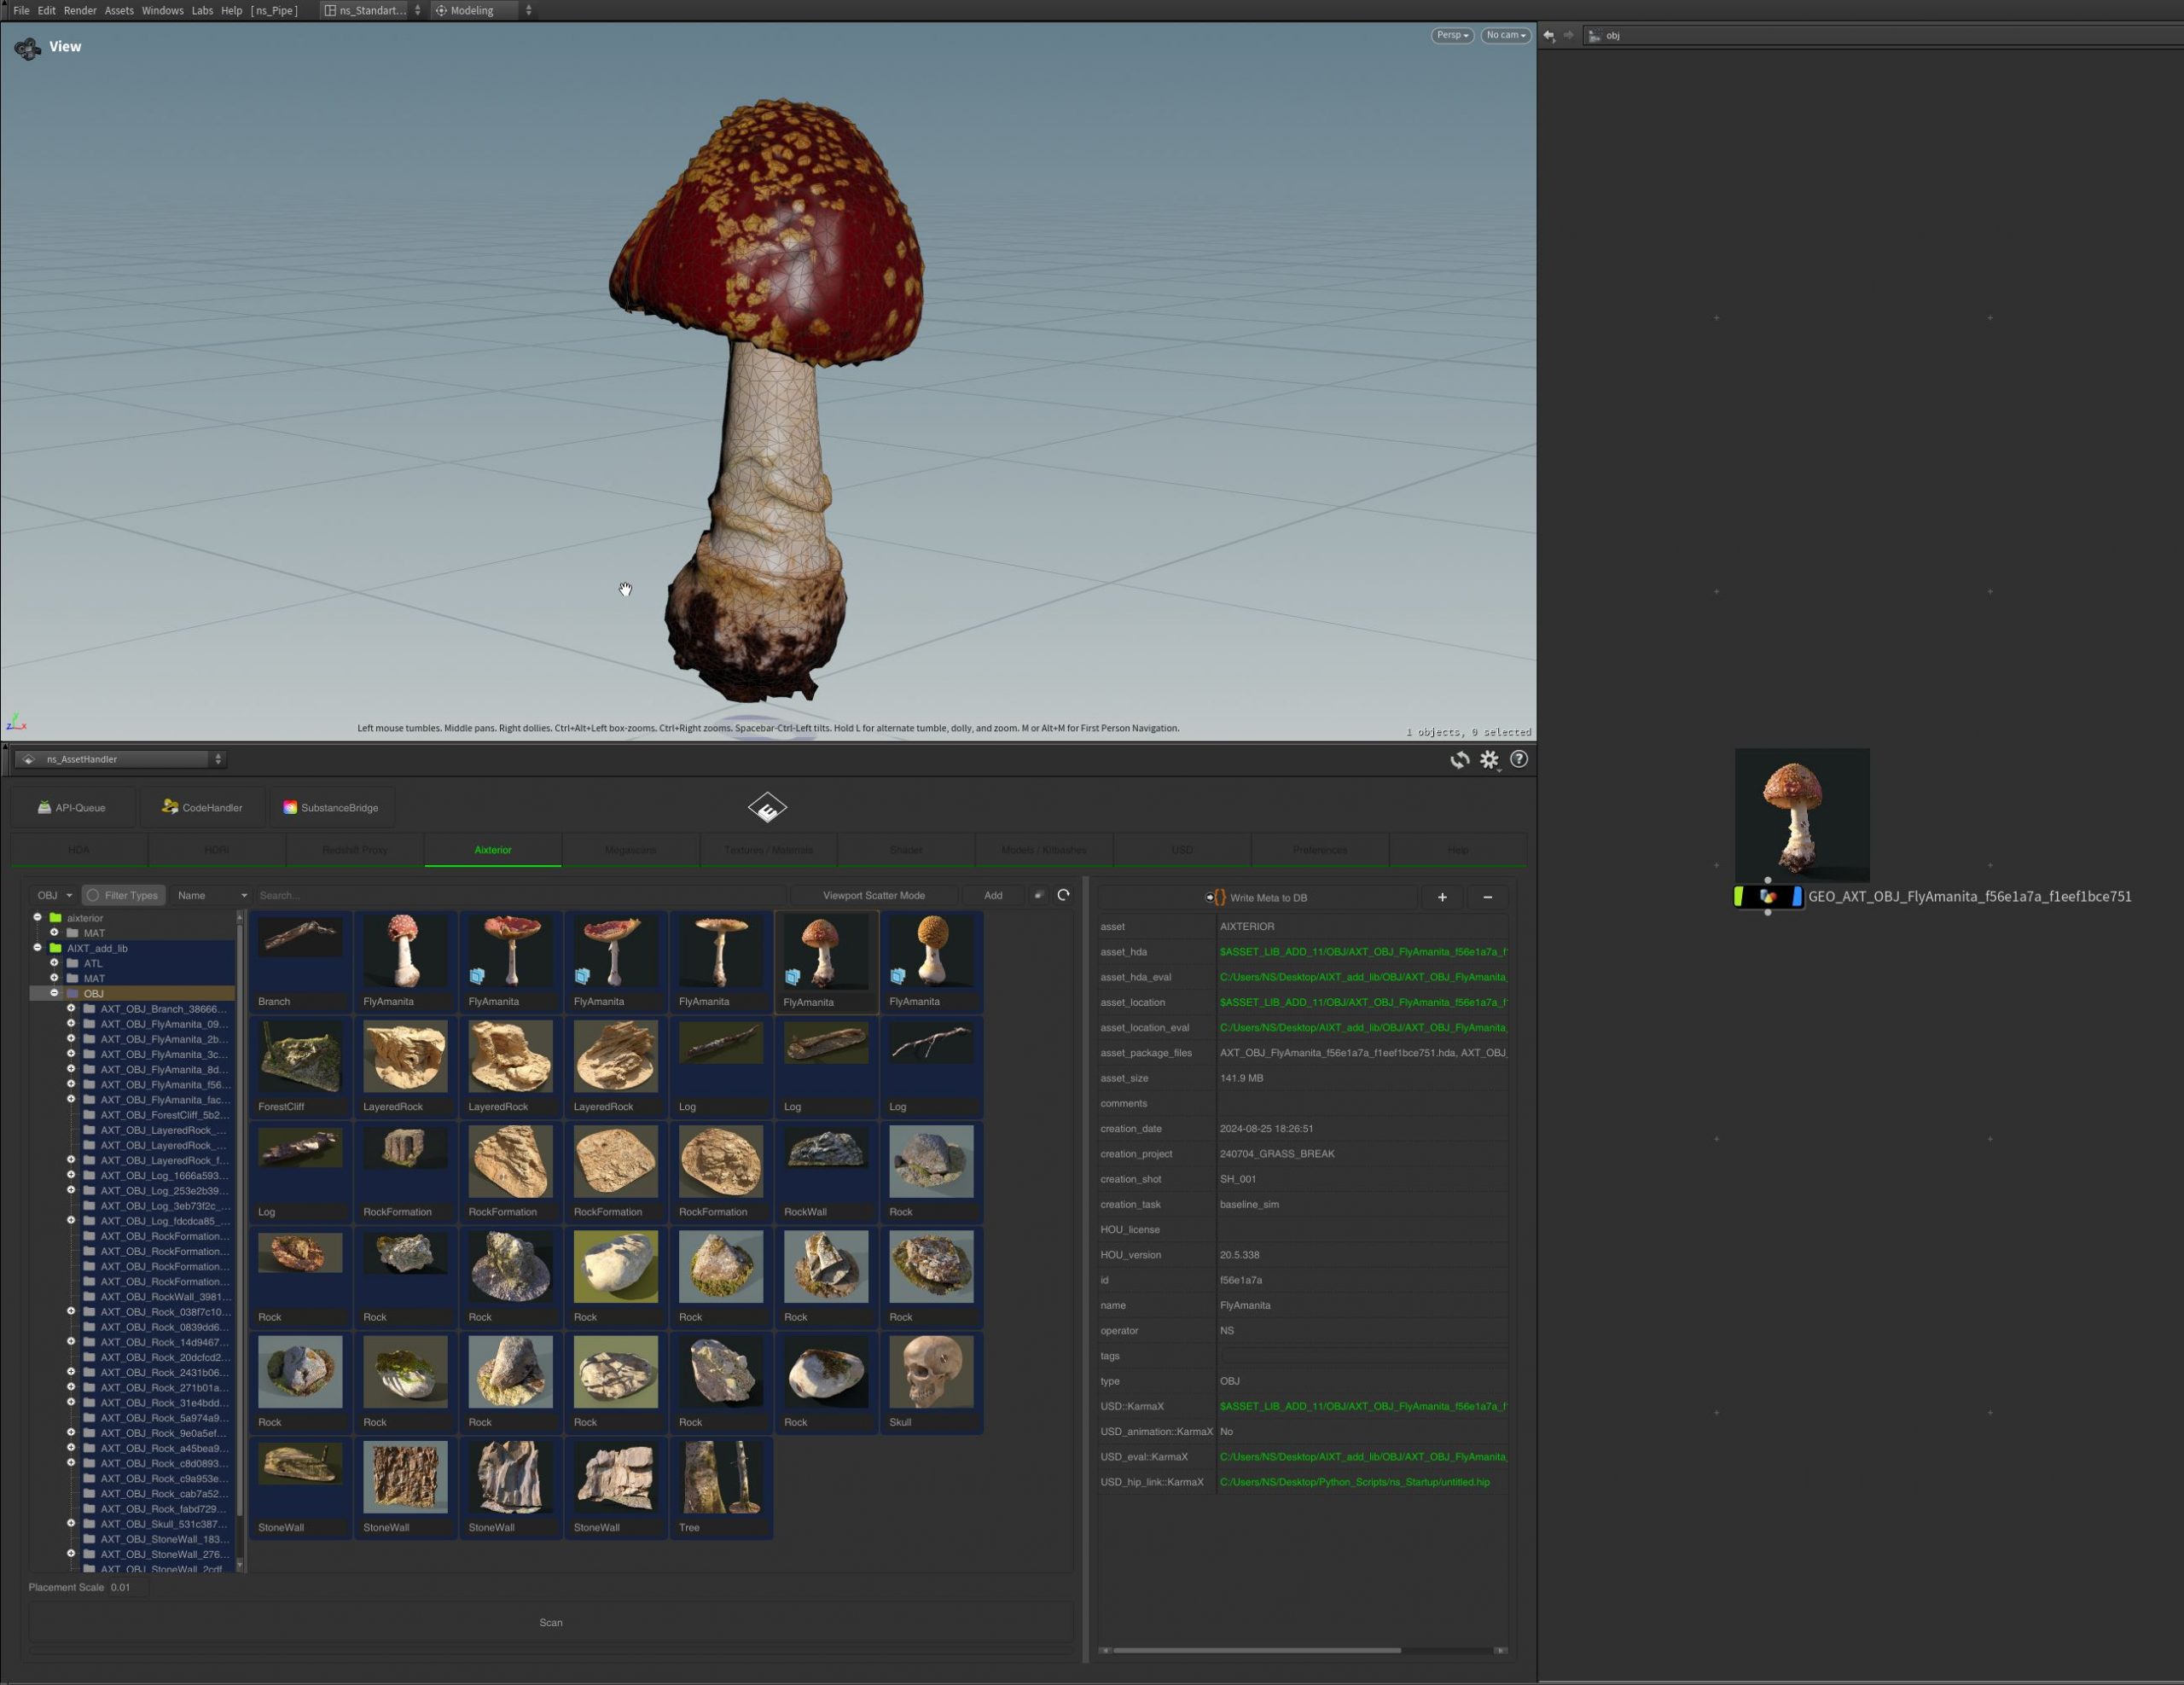Toggle the Filter Types radio button

coord(93,896)
